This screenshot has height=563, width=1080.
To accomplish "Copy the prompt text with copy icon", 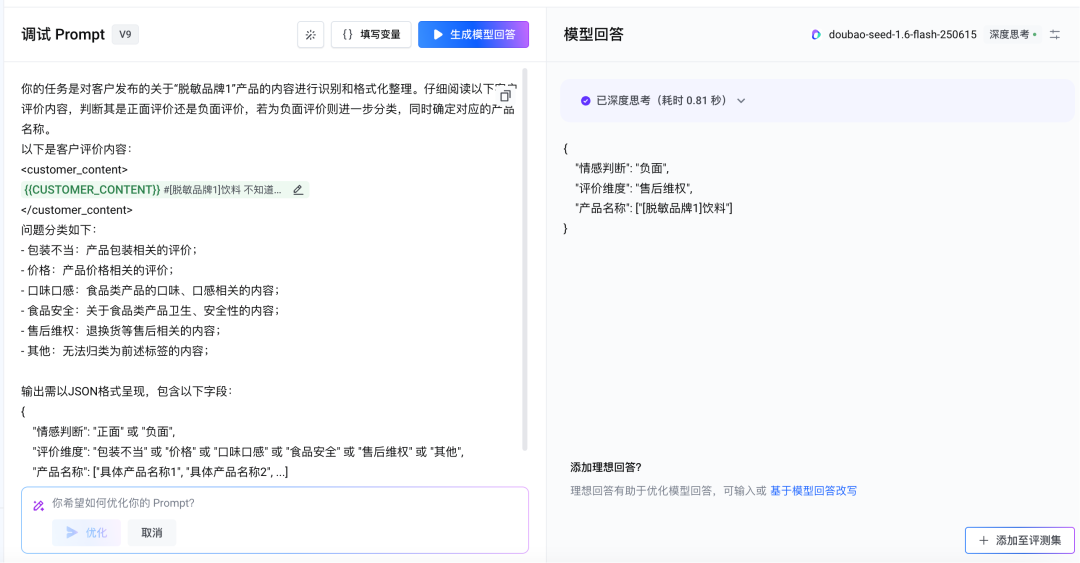I will coord(505,96).
